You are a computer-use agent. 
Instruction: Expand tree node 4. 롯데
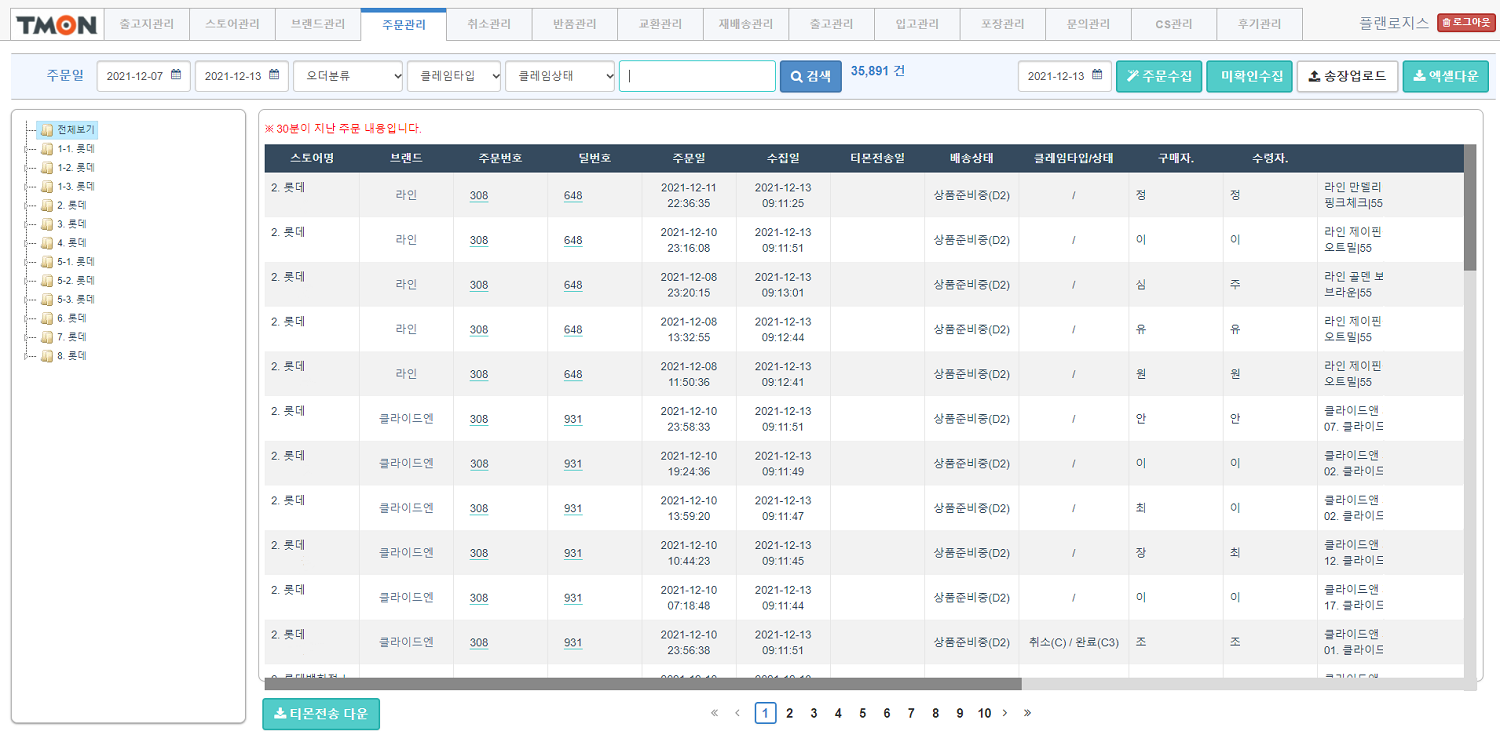(27, 243)
